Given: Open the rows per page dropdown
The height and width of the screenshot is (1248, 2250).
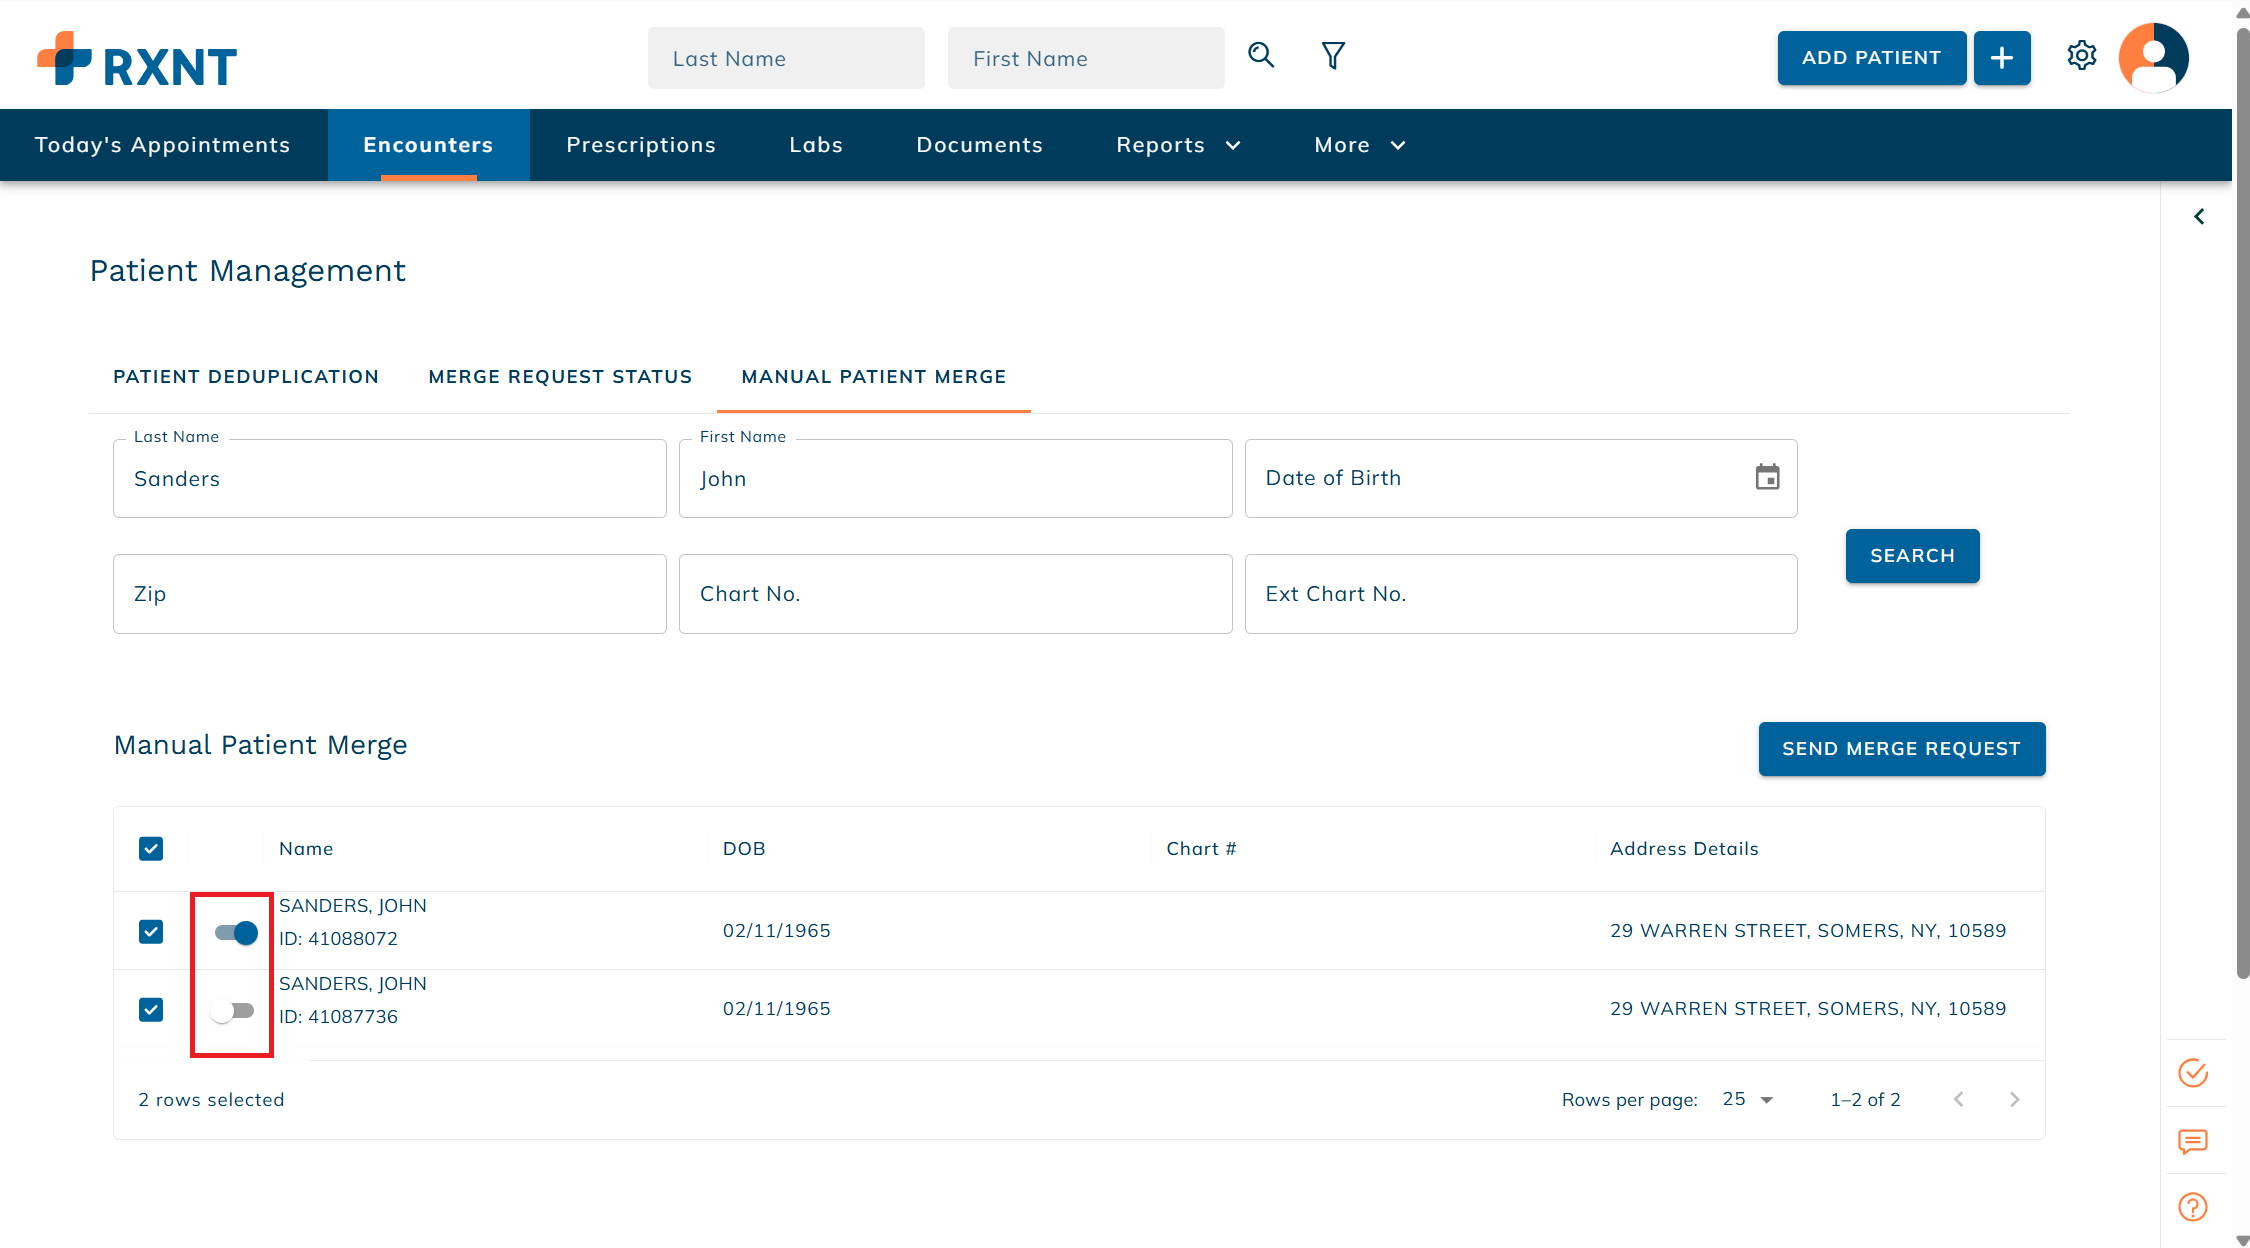Looking at the screenshot, I should coord(1747,1099).
